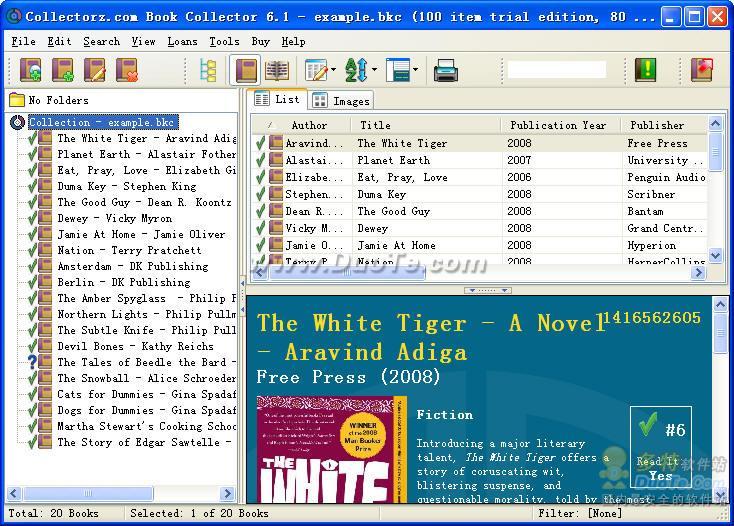Click the quick search input field
The image size is (734, 526).
(x=556, y=70)
